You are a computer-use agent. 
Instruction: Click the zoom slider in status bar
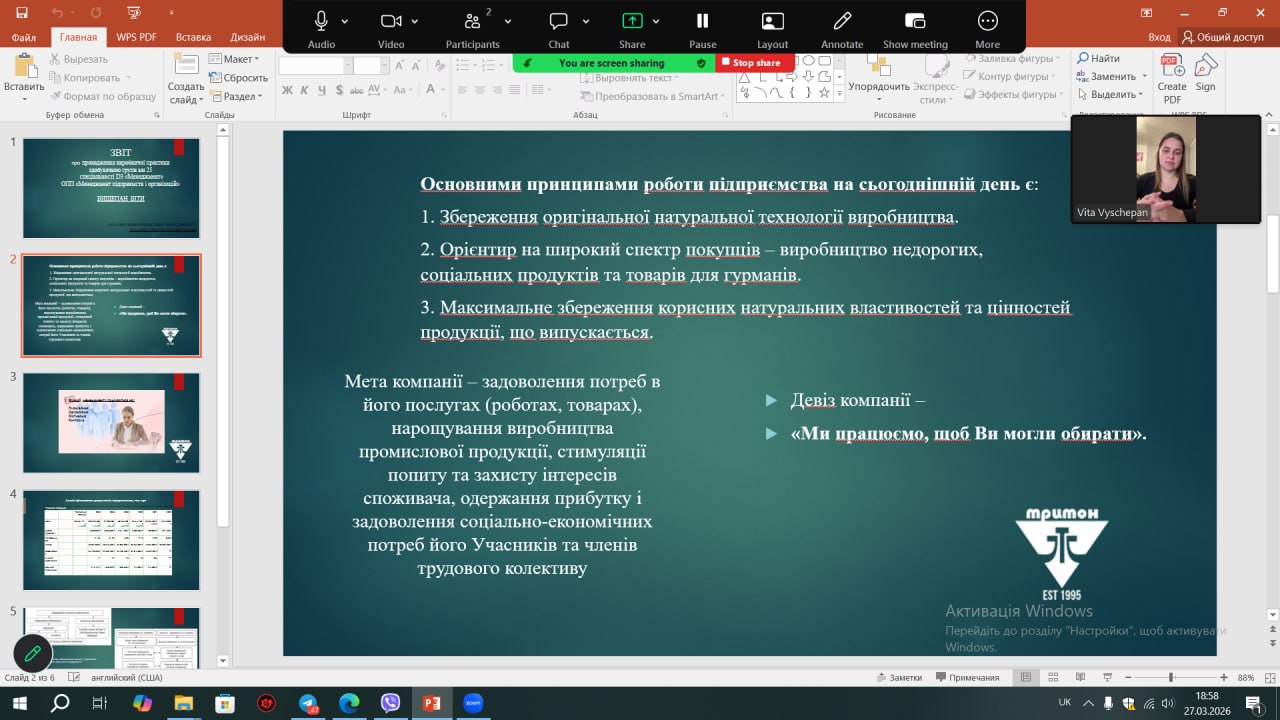point(1171,677)
